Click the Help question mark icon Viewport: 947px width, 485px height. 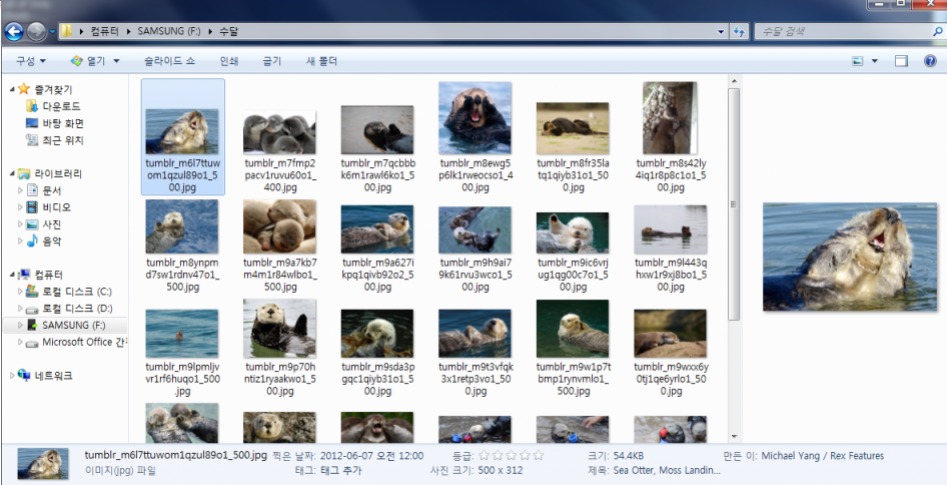tap(929, 61)
